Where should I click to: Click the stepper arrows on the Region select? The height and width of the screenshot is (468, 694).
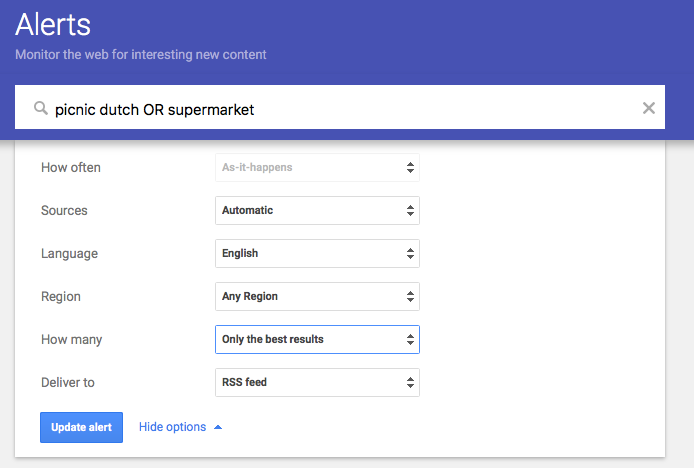tap(410, 297)
